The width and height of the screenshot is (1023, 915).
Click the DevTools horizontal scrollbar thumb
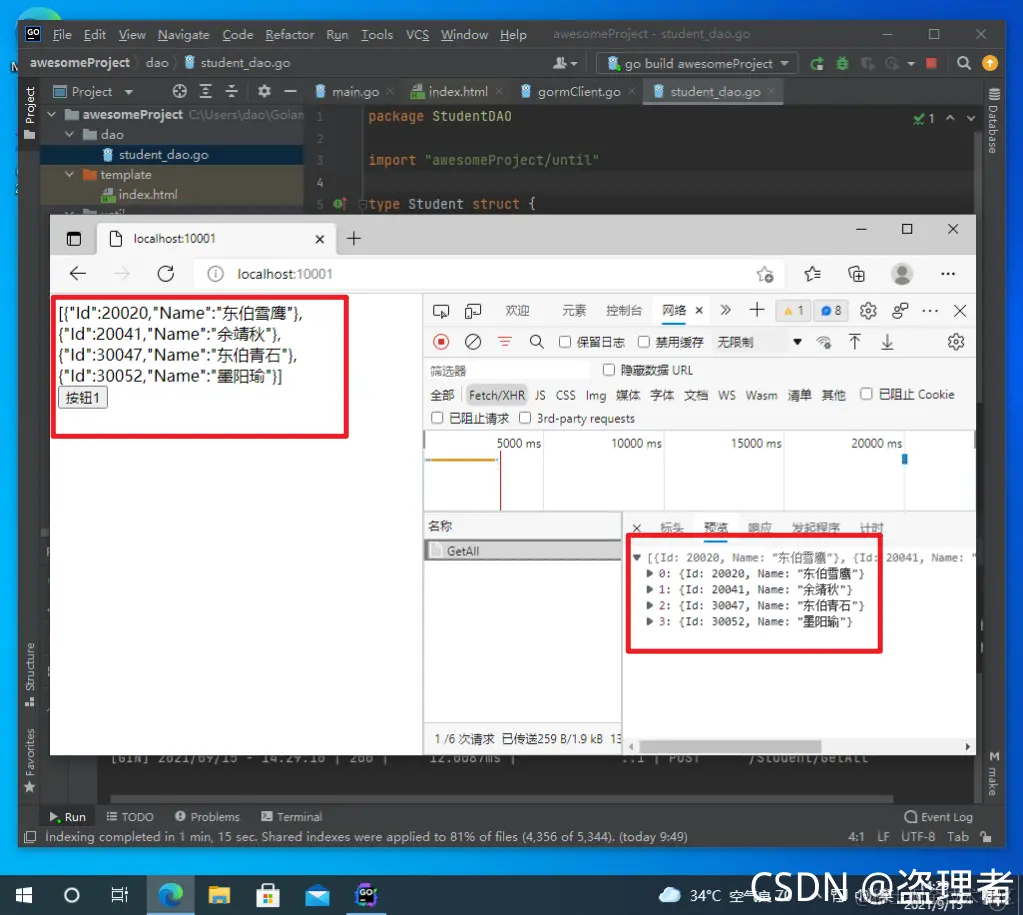730,747
